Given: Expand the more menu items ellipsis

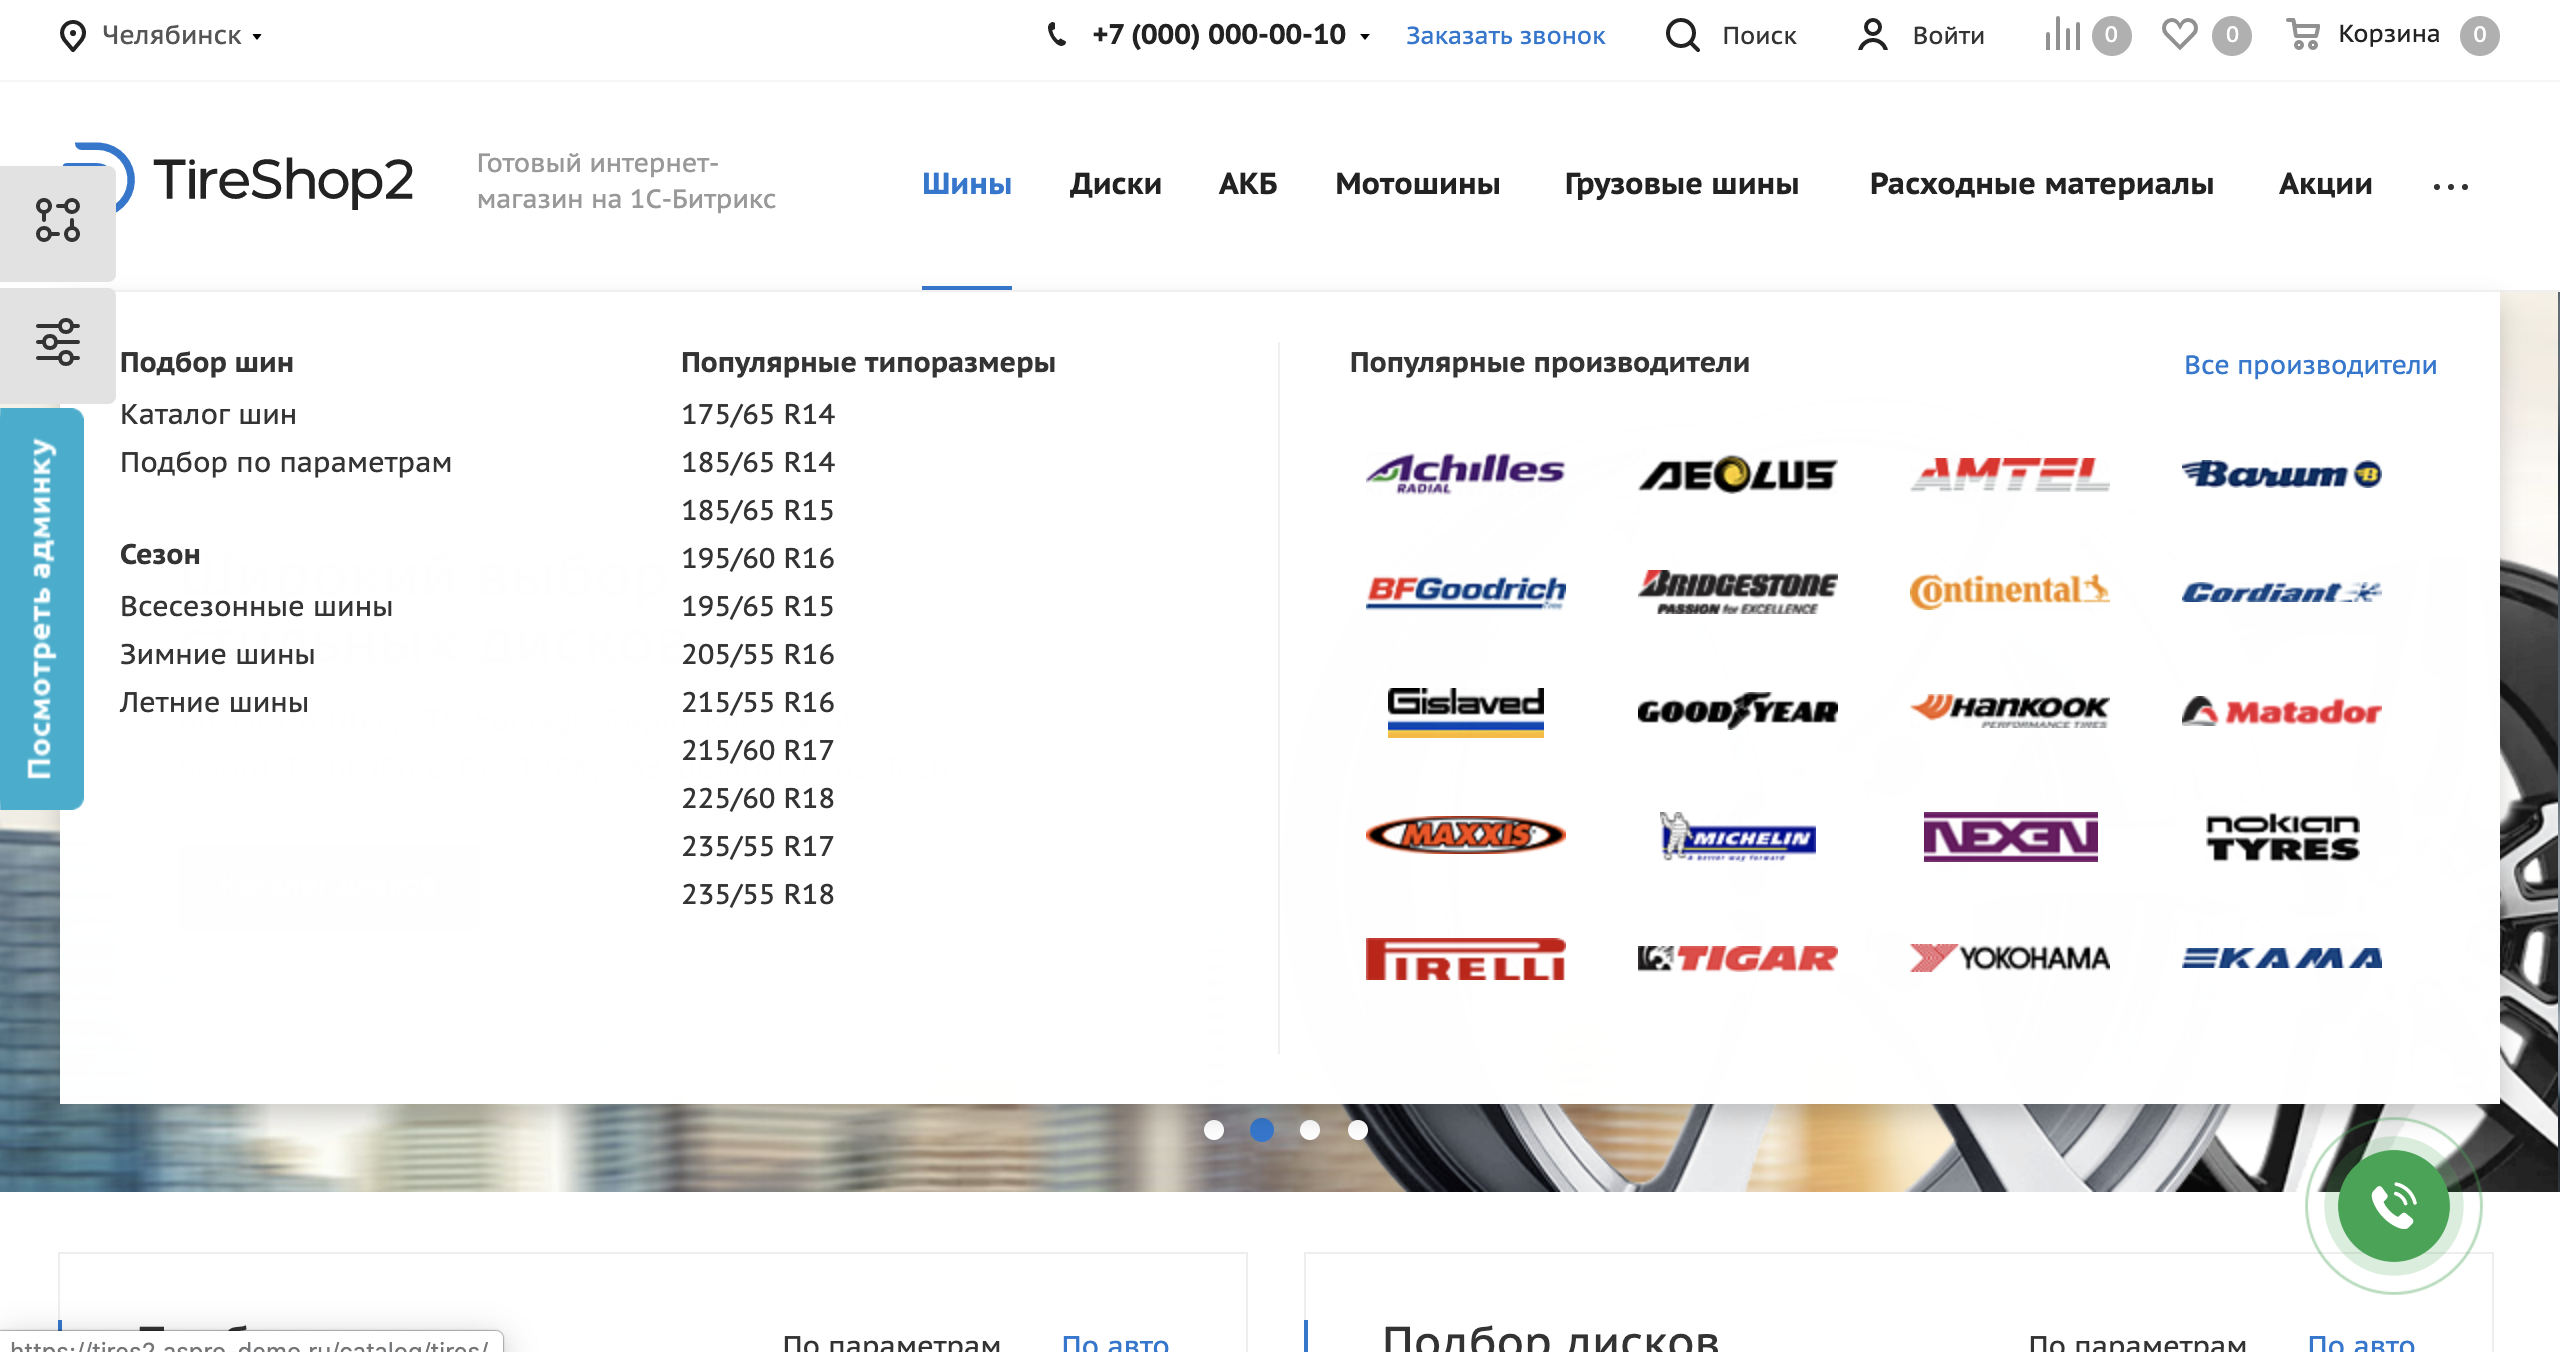Looking at the screenshot, I should coord(2451,187).
